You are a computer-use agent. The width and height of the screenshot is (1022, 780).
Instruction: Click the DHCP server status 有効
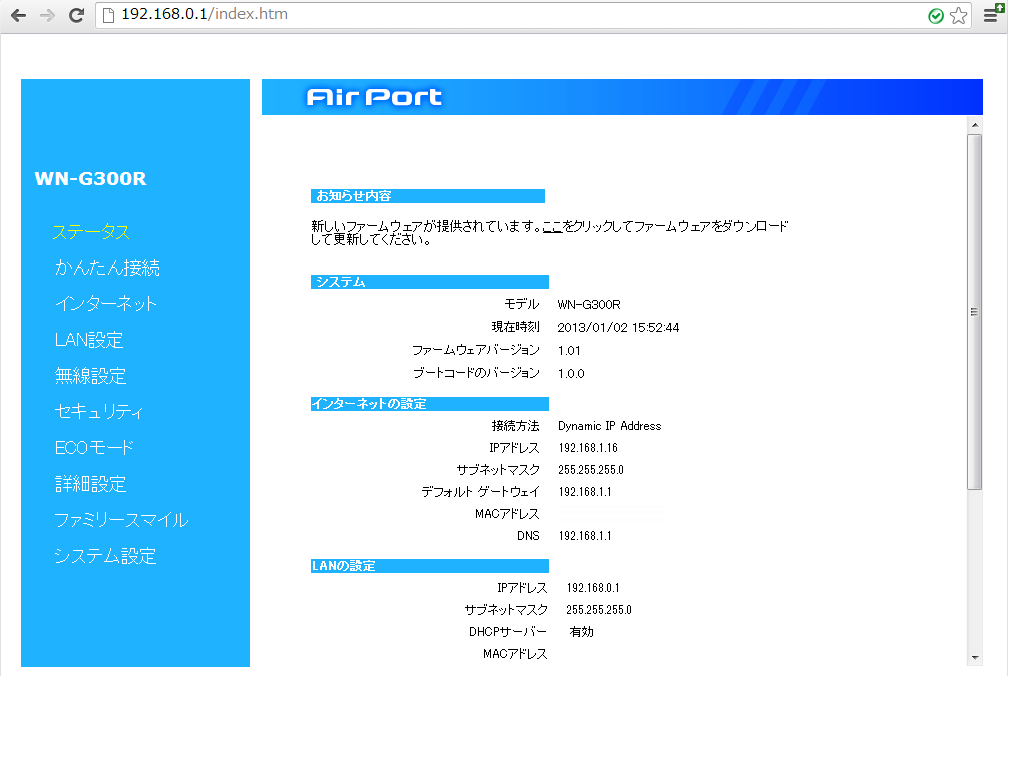point(581,632)
